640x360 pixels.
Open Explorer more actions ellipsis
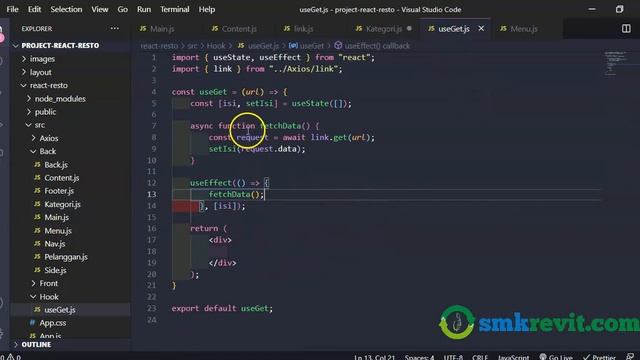point(115,29)
